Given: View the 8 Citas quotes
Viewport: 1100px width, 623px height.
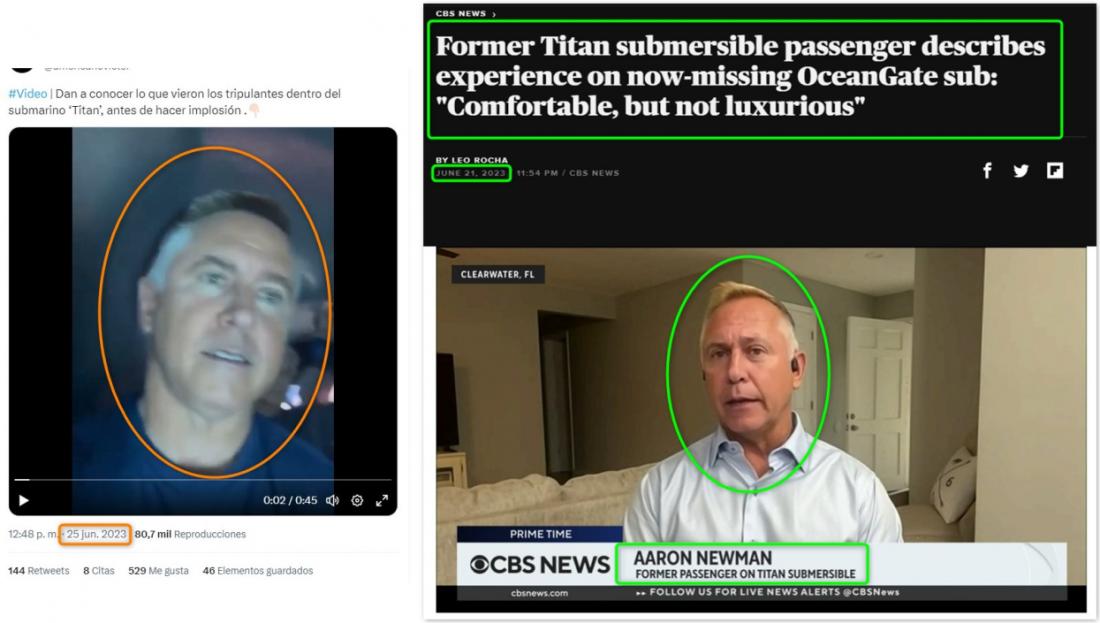Looking at the screenshot, I should (x=99, y=570).
